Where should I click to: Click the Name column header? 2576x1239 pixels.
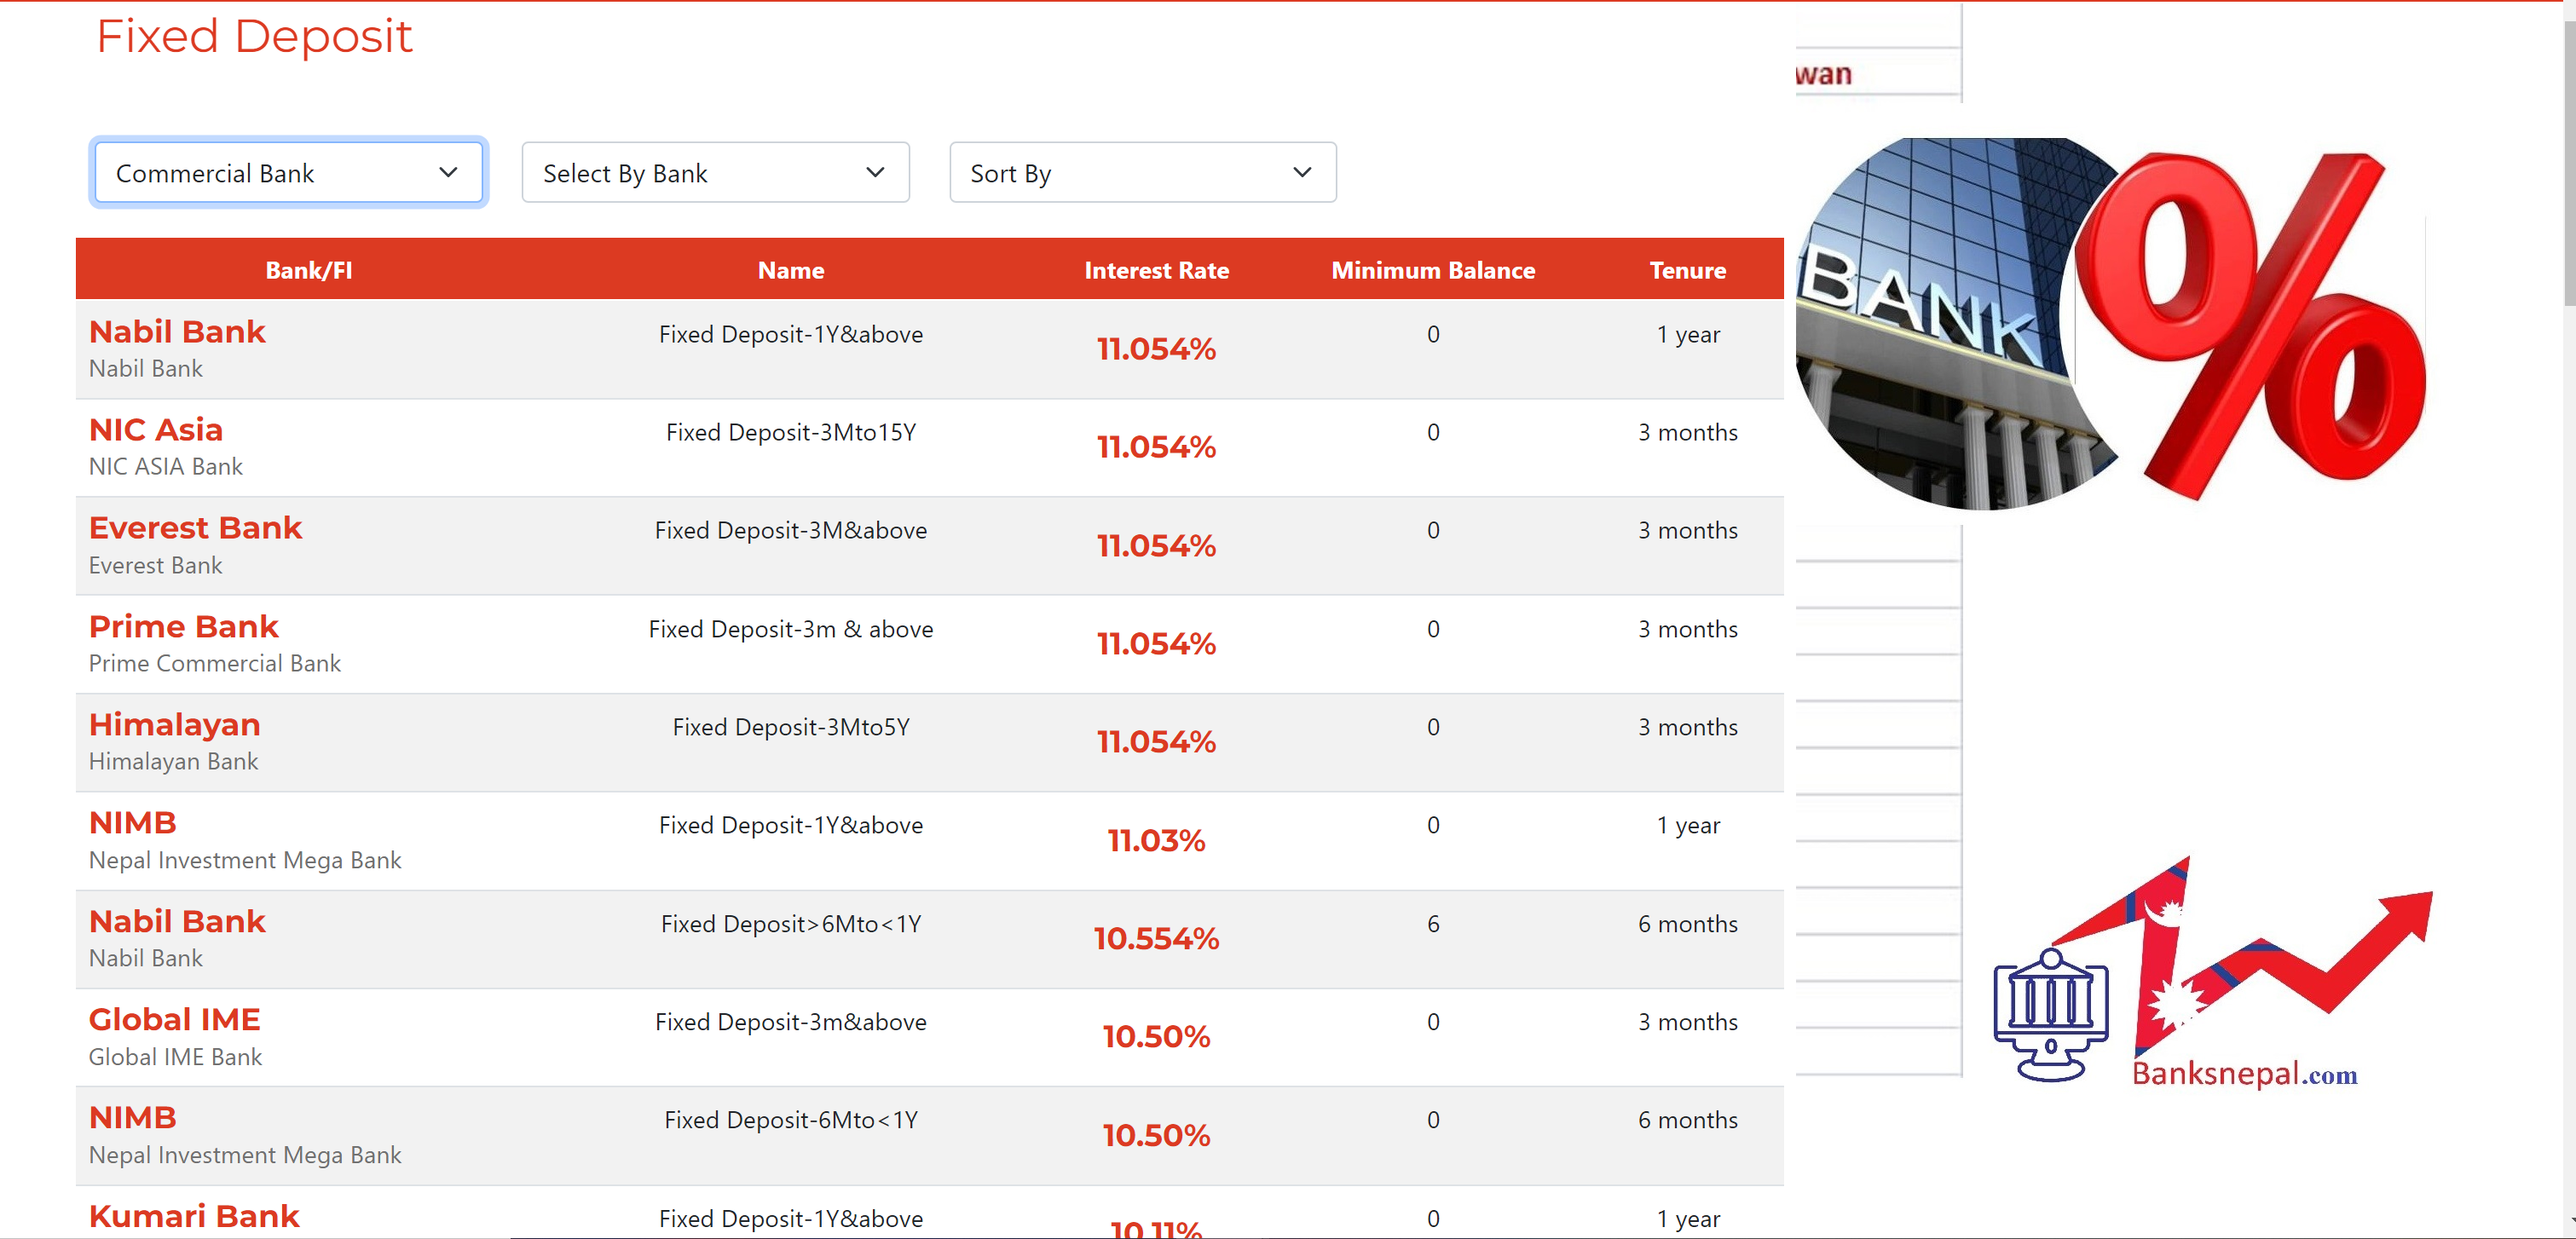[790, 270]
